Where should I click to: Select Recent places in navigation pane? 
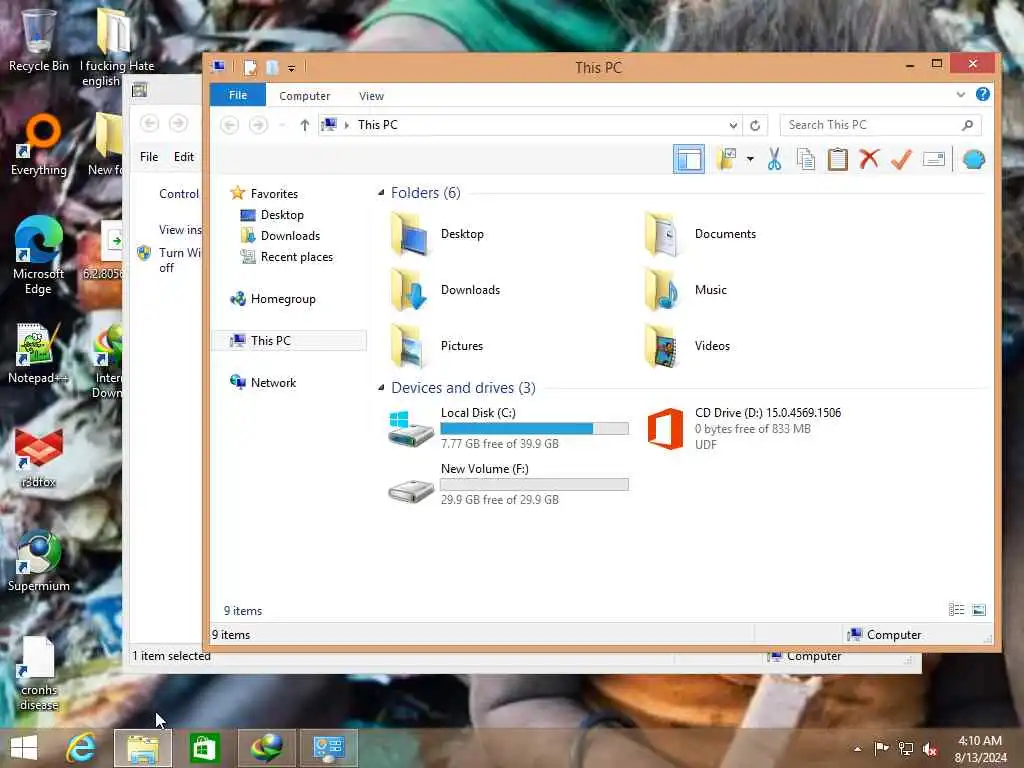tap(296, 257)
